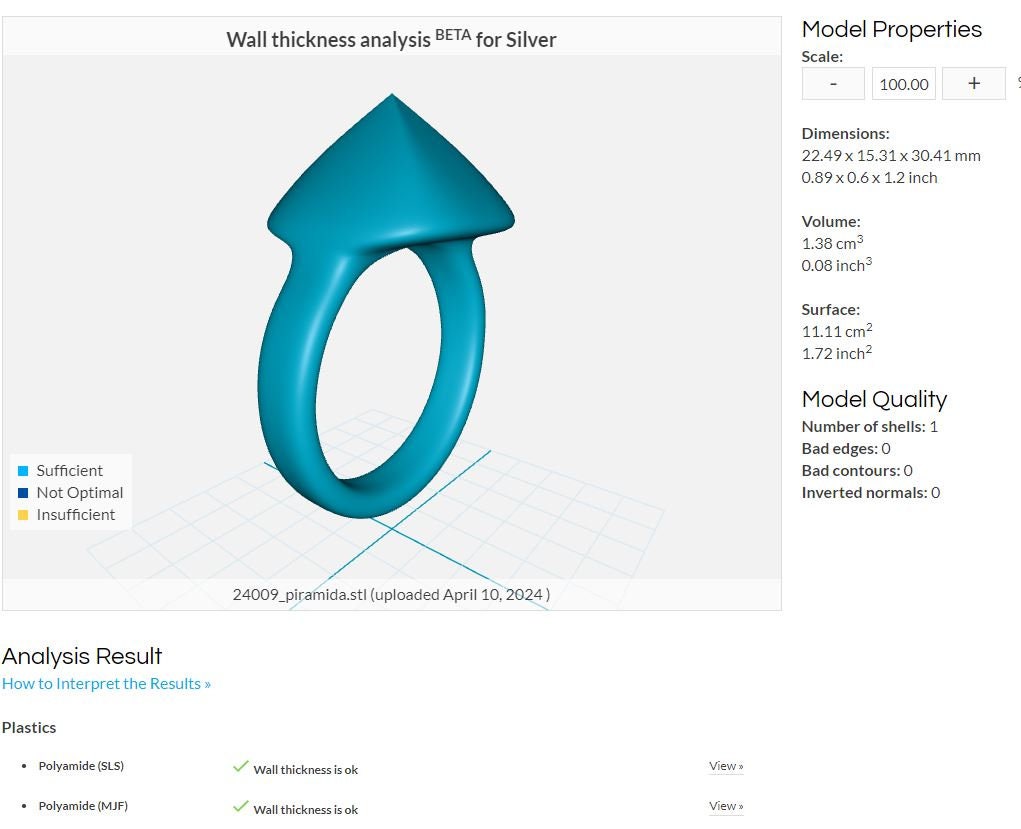Viewport: 1021px width, 829px height.
Task: Click the Wall thickness analysis title
Action: pos(391,39)
